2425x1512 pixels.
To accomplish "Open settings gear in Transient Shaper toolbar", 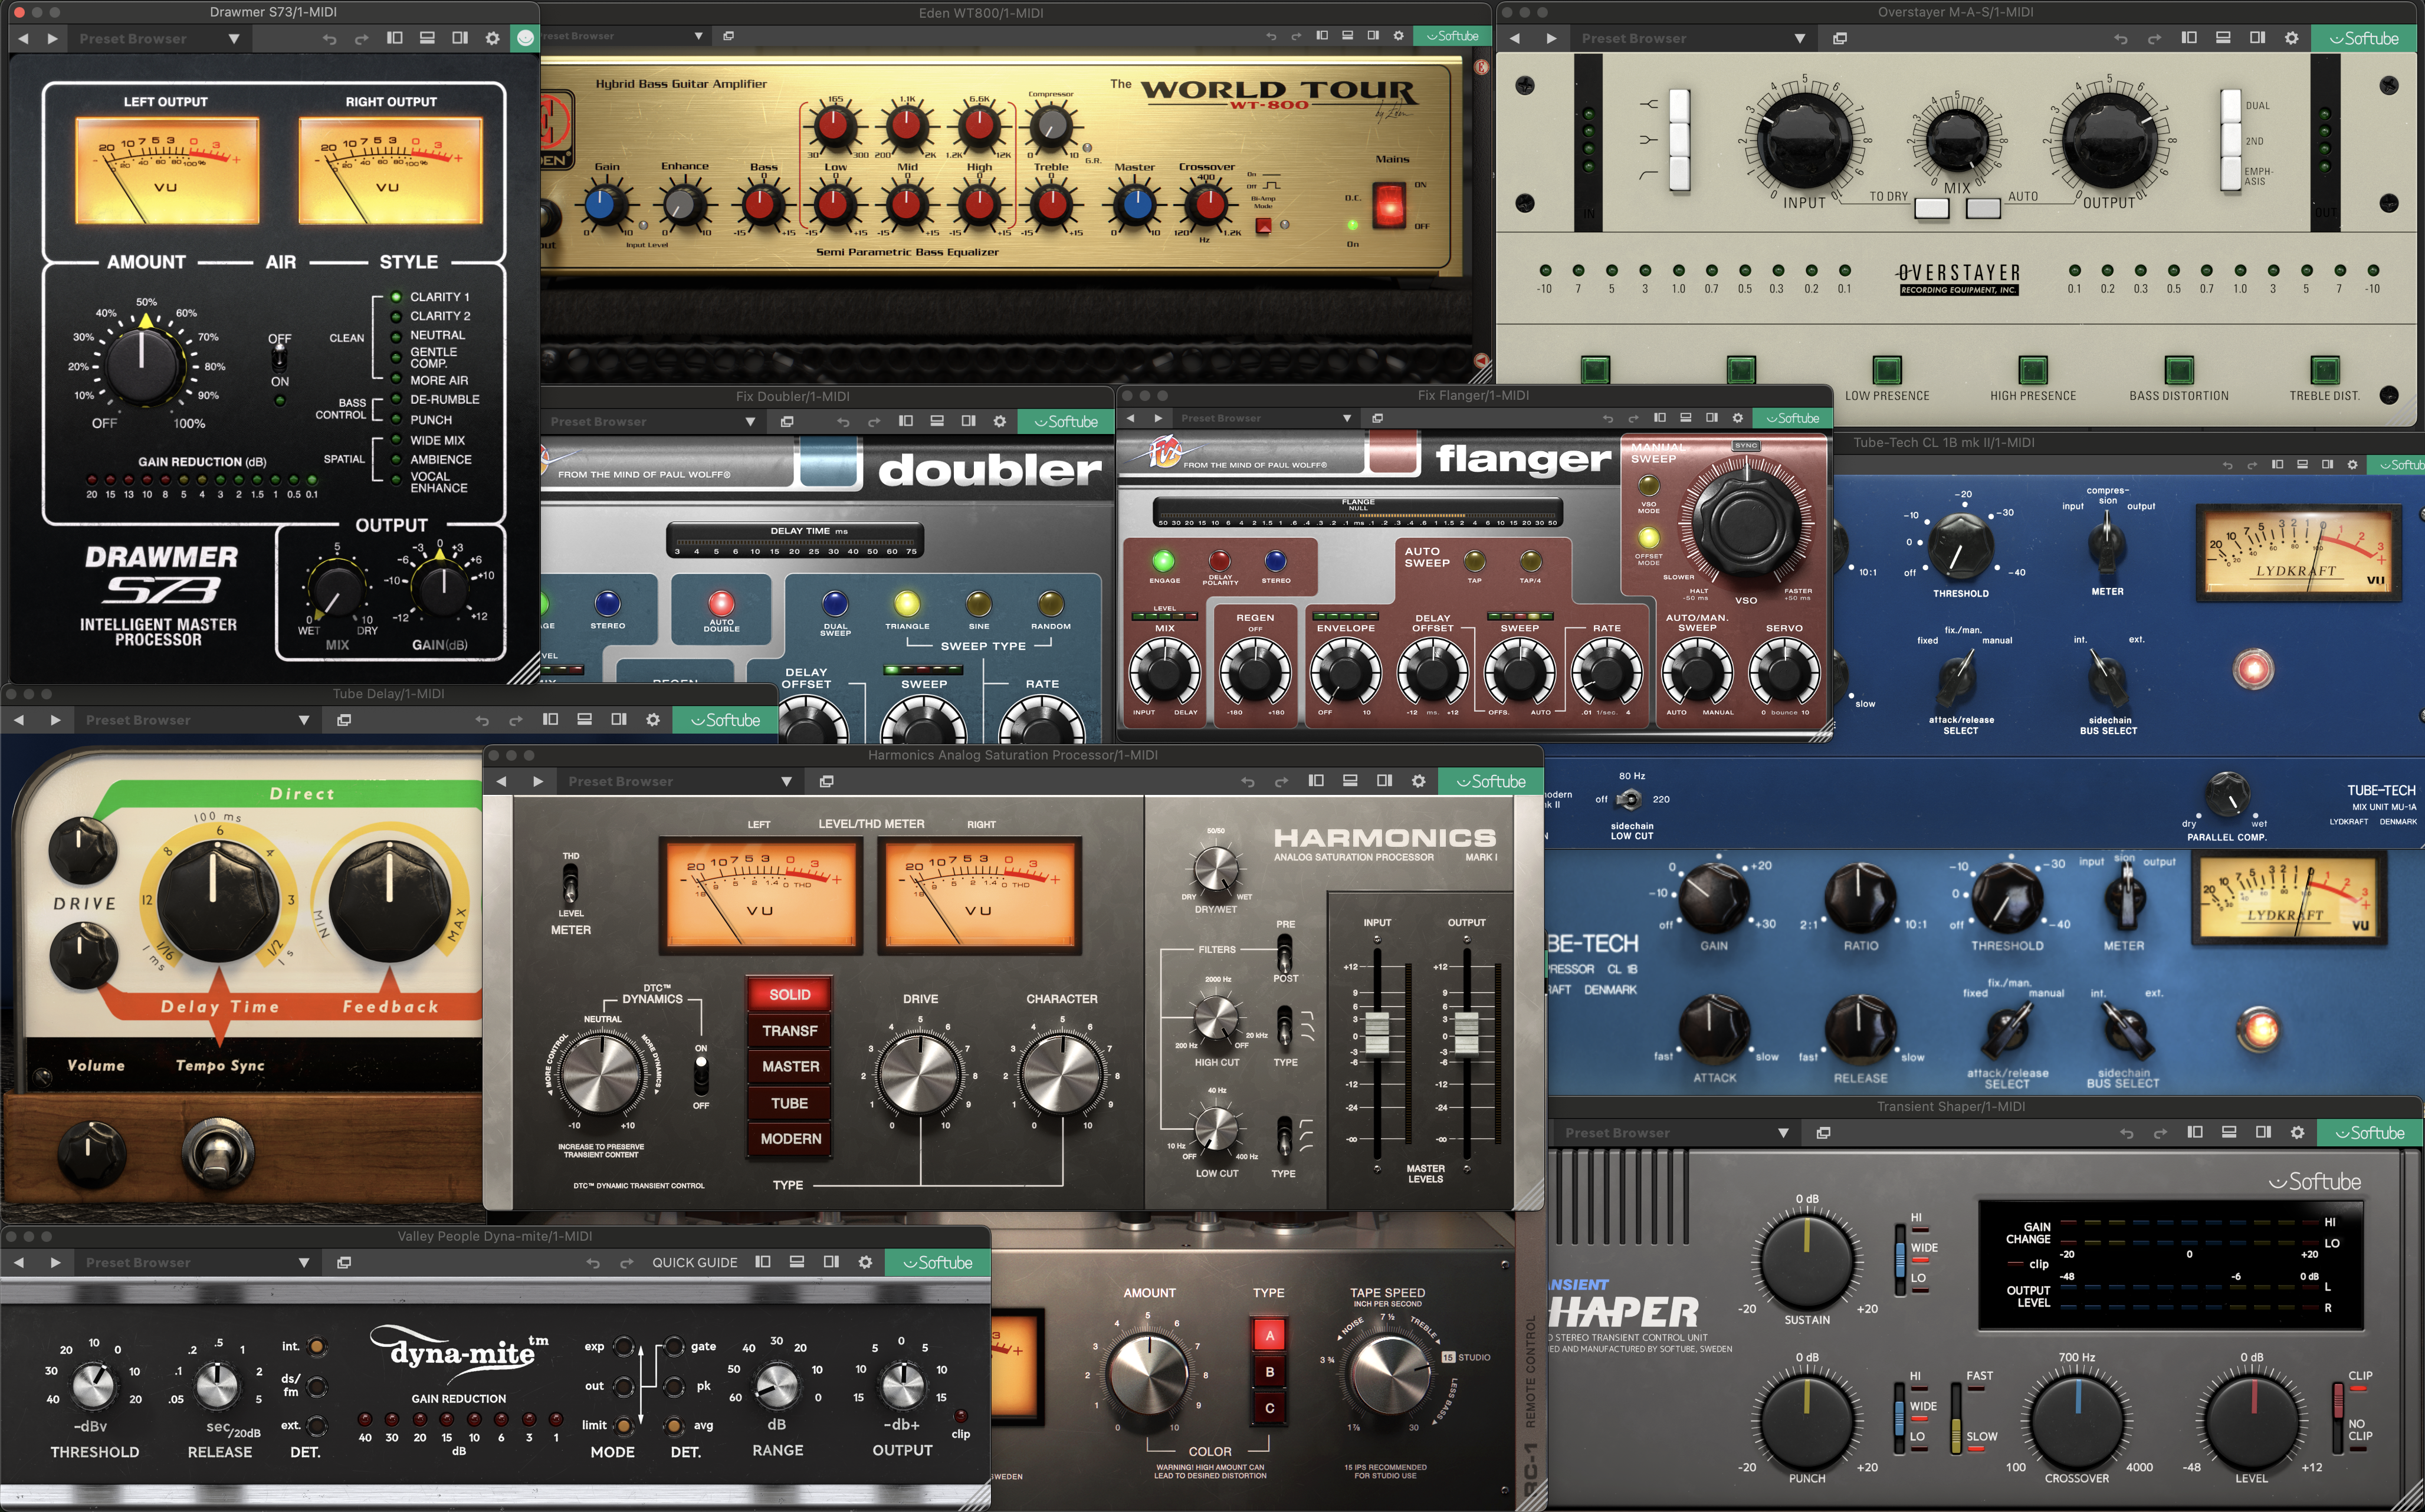I will click(x=2297, y=1132).
